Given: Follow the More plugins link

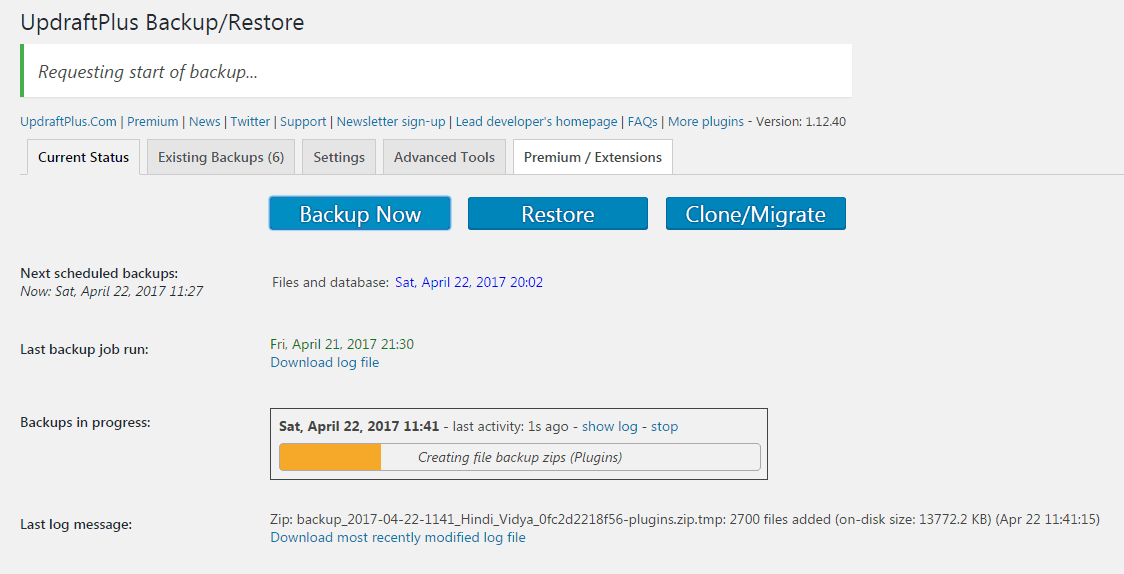Looking at the screenshot, I should (x=706, y=122).
